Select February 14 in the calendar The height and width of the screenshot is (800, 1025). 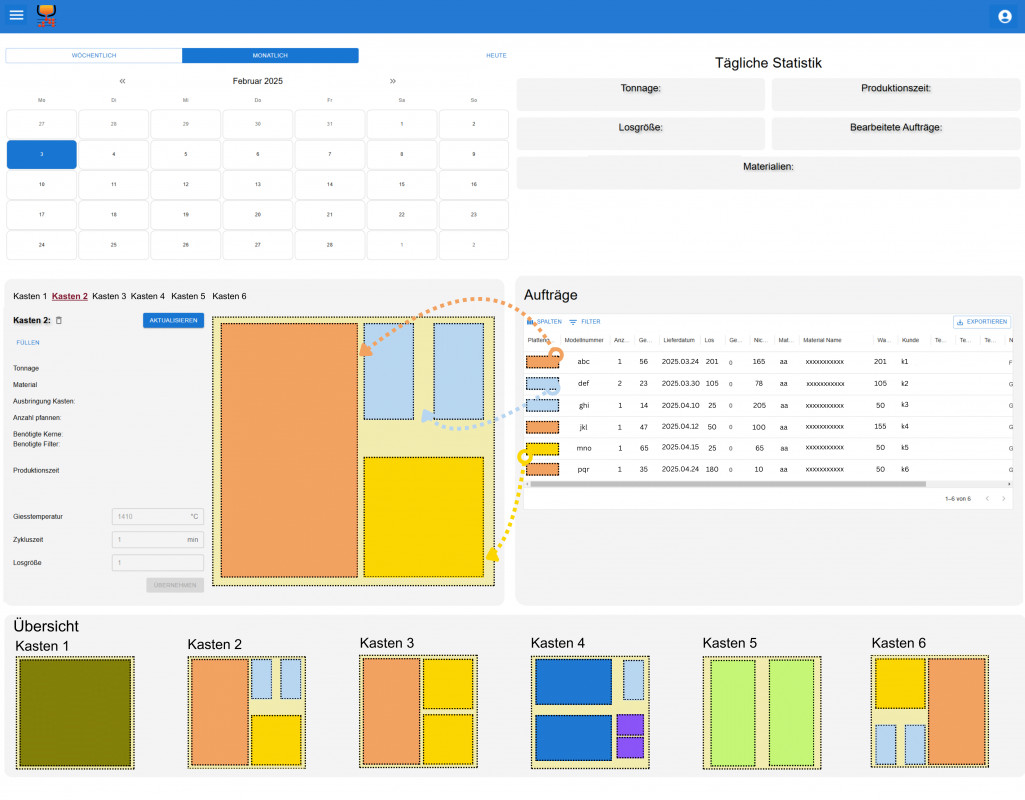coord(329,185)
